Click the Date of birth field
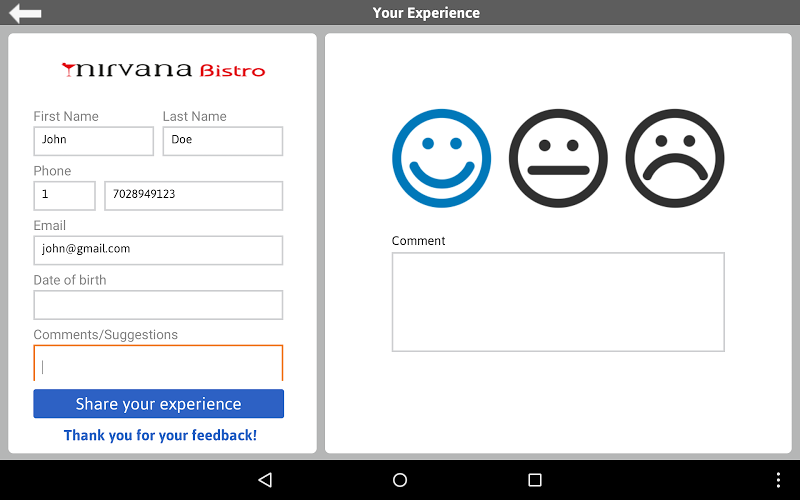 coord(158,305)
